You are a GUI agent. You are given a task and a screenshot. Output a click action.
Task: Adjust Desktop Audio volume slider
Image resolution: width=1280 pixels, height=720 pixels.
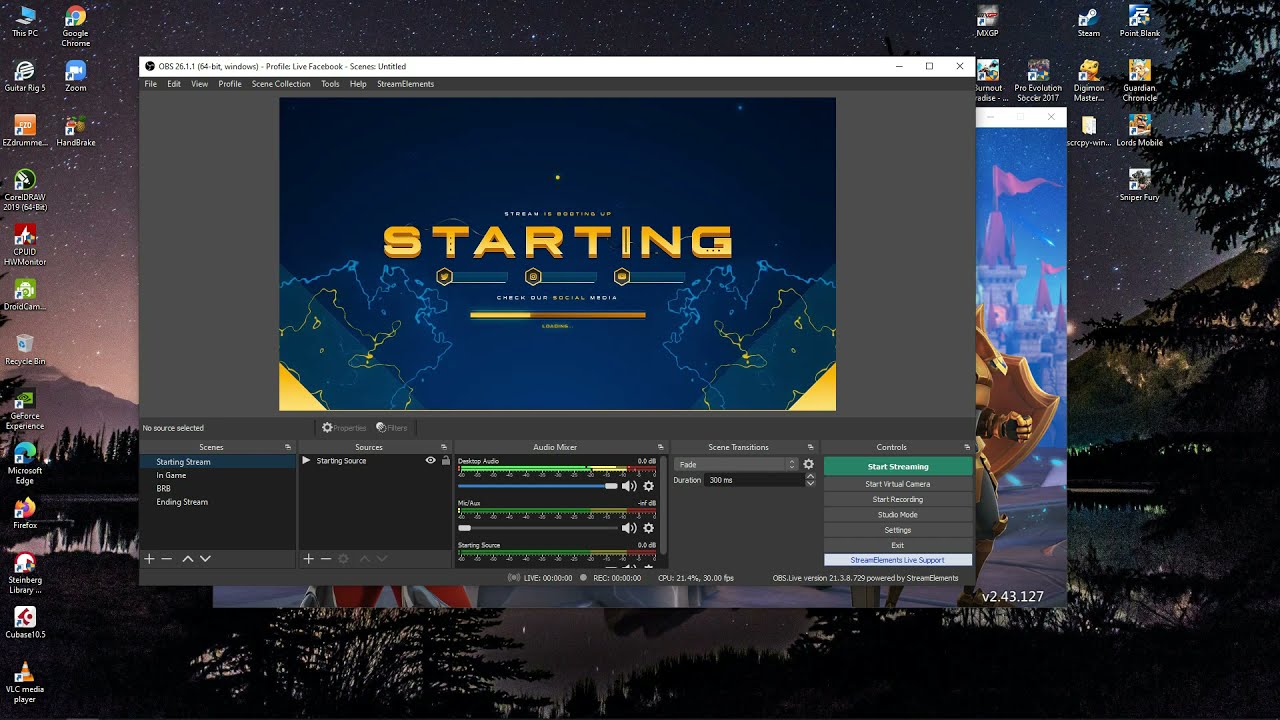click(x=538, y=486)
